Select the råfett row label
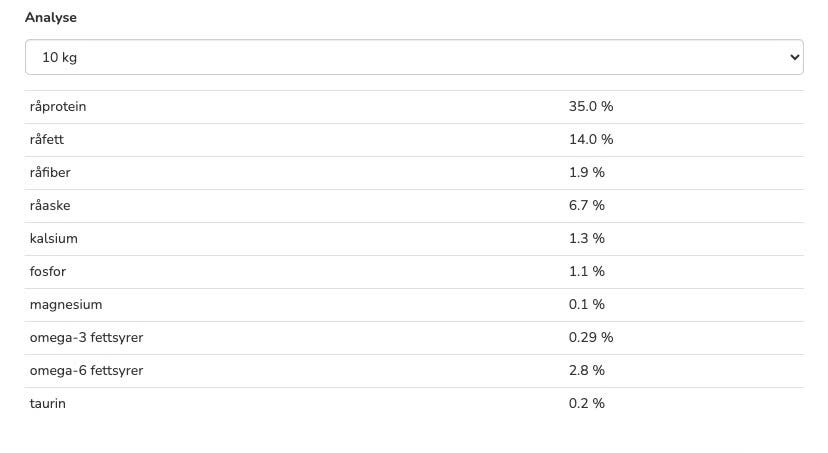The image size is (828, 453). [x=47, y=139]
